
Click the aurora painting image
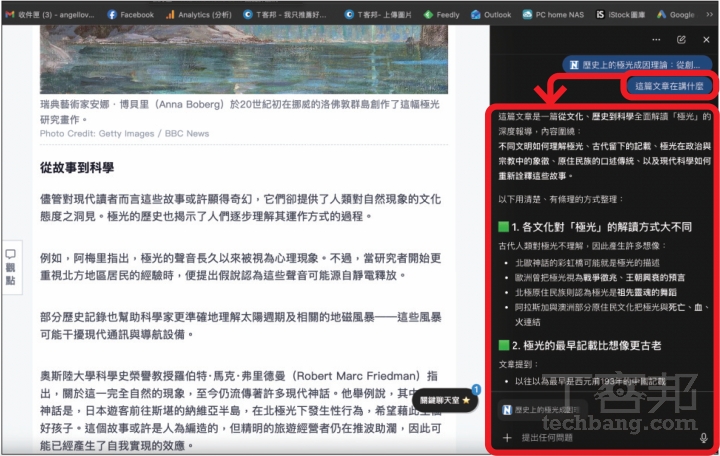pyautogui.click(x=243, y=59)
